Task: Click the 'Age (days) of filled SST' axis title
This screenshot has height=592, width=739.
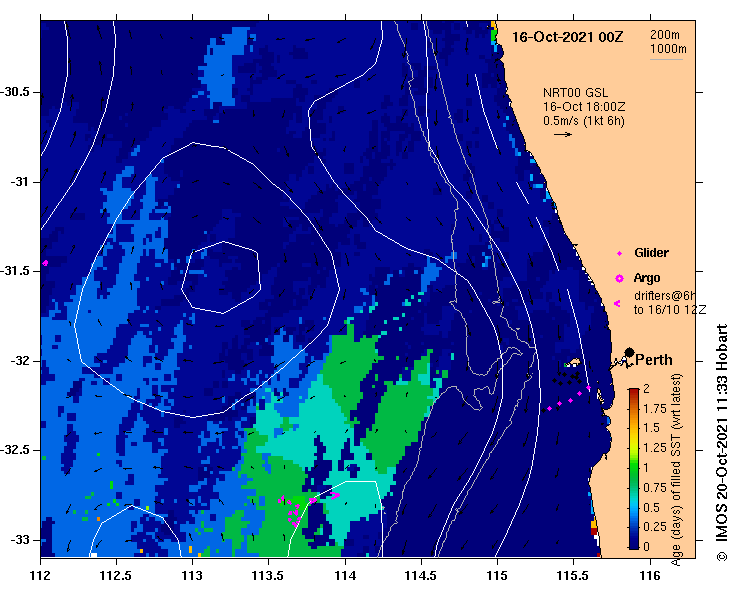Action: click(676, 469)
